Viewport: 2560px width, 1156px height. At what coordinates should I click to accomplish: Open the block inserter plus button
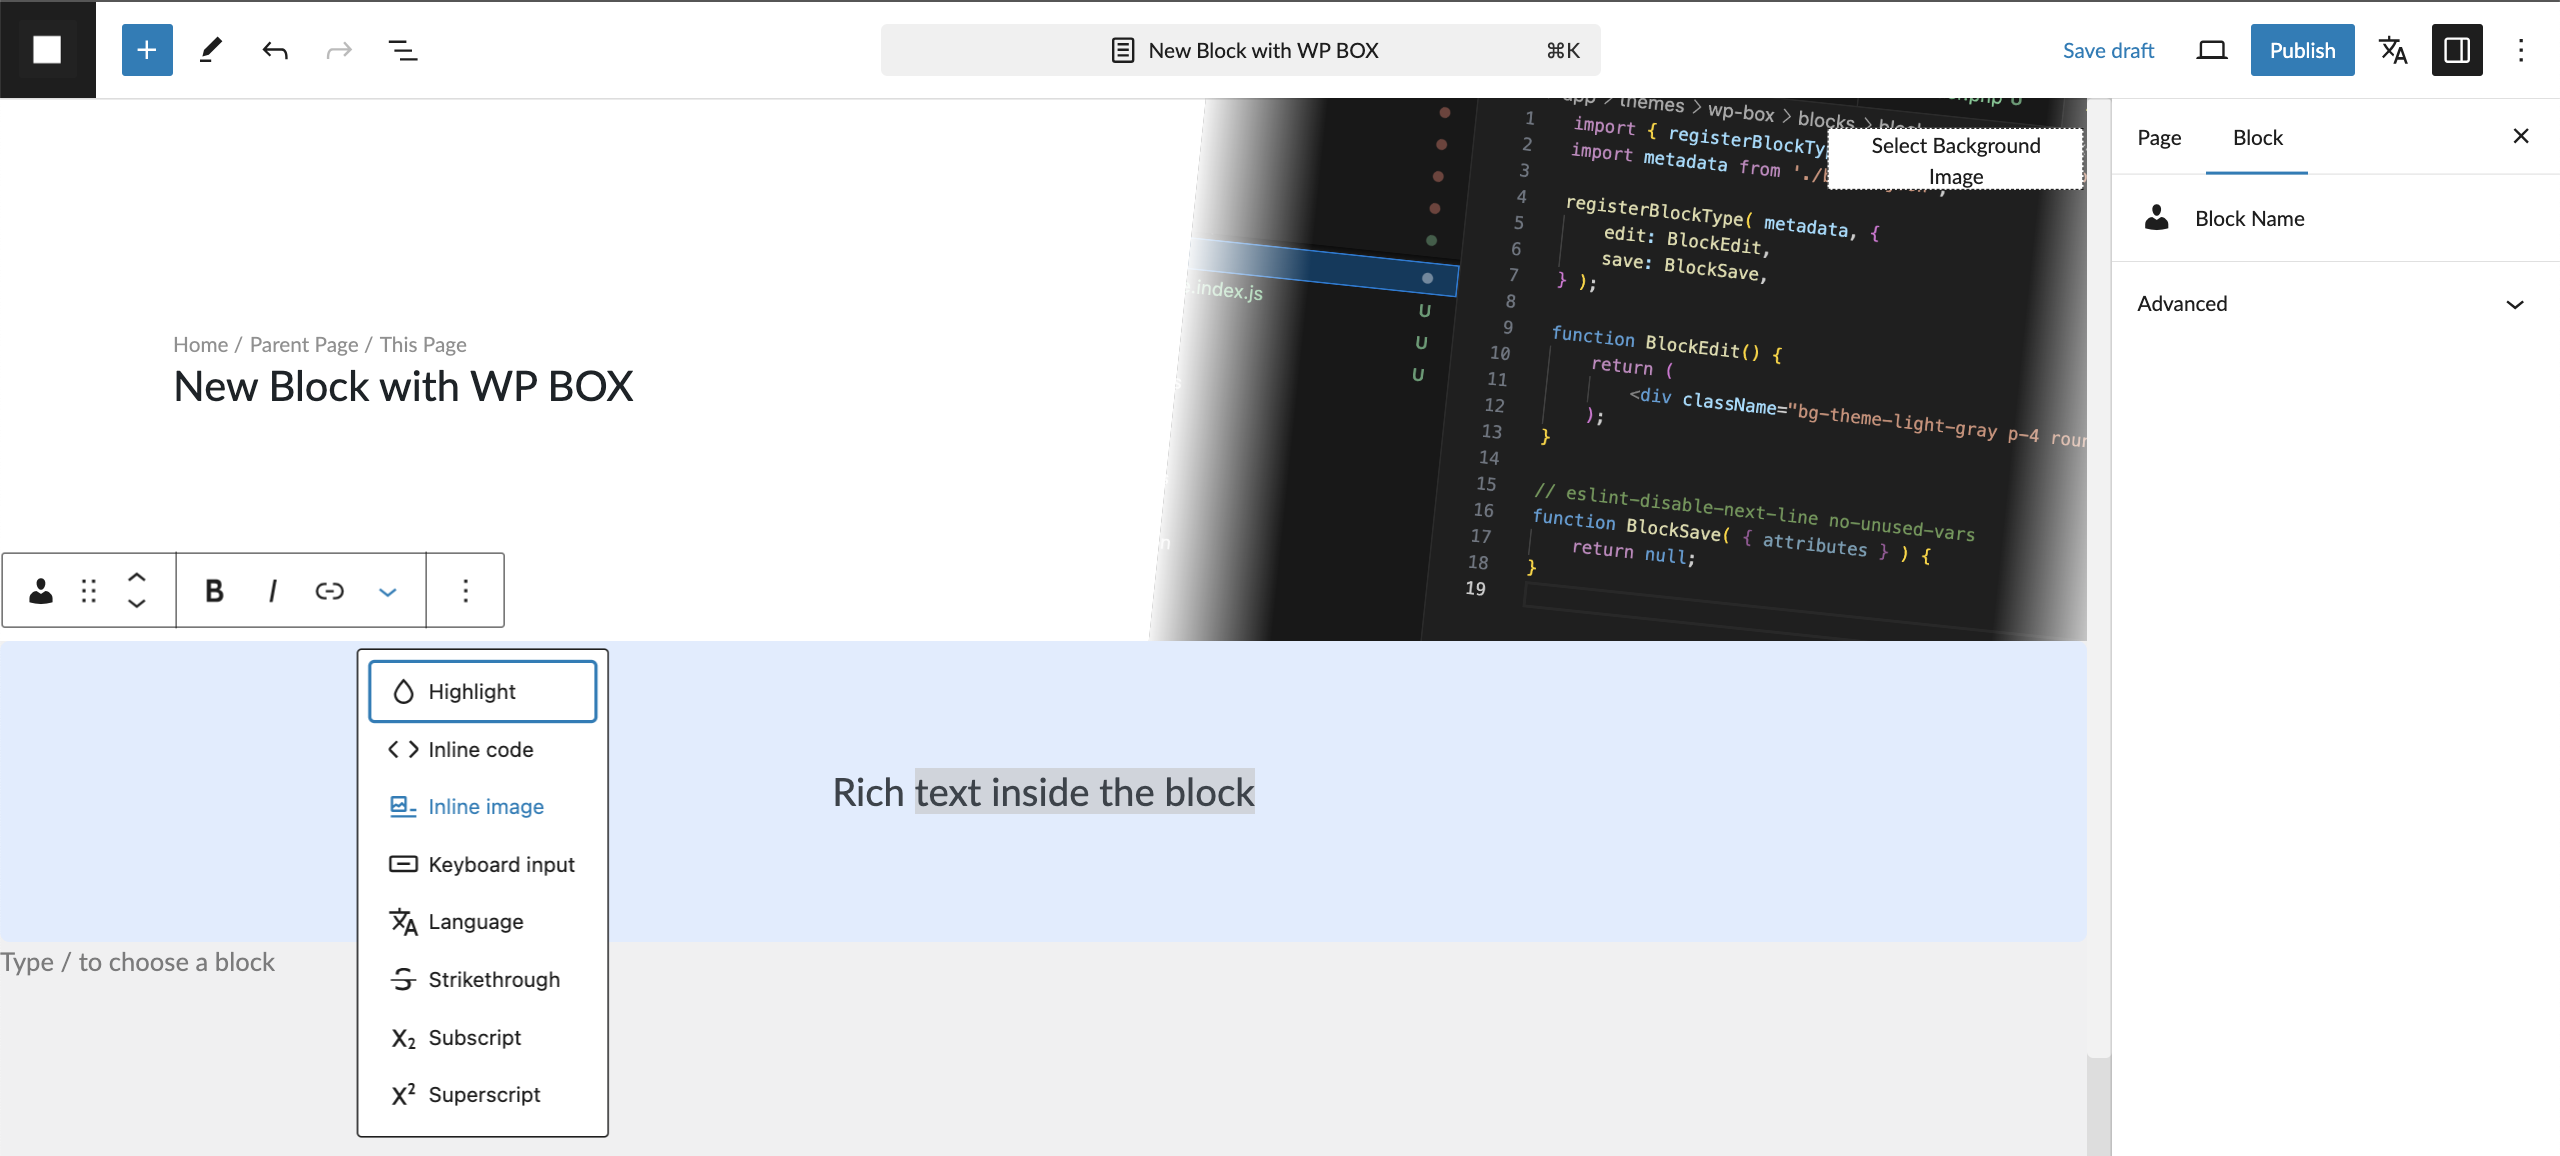(147, 50)
